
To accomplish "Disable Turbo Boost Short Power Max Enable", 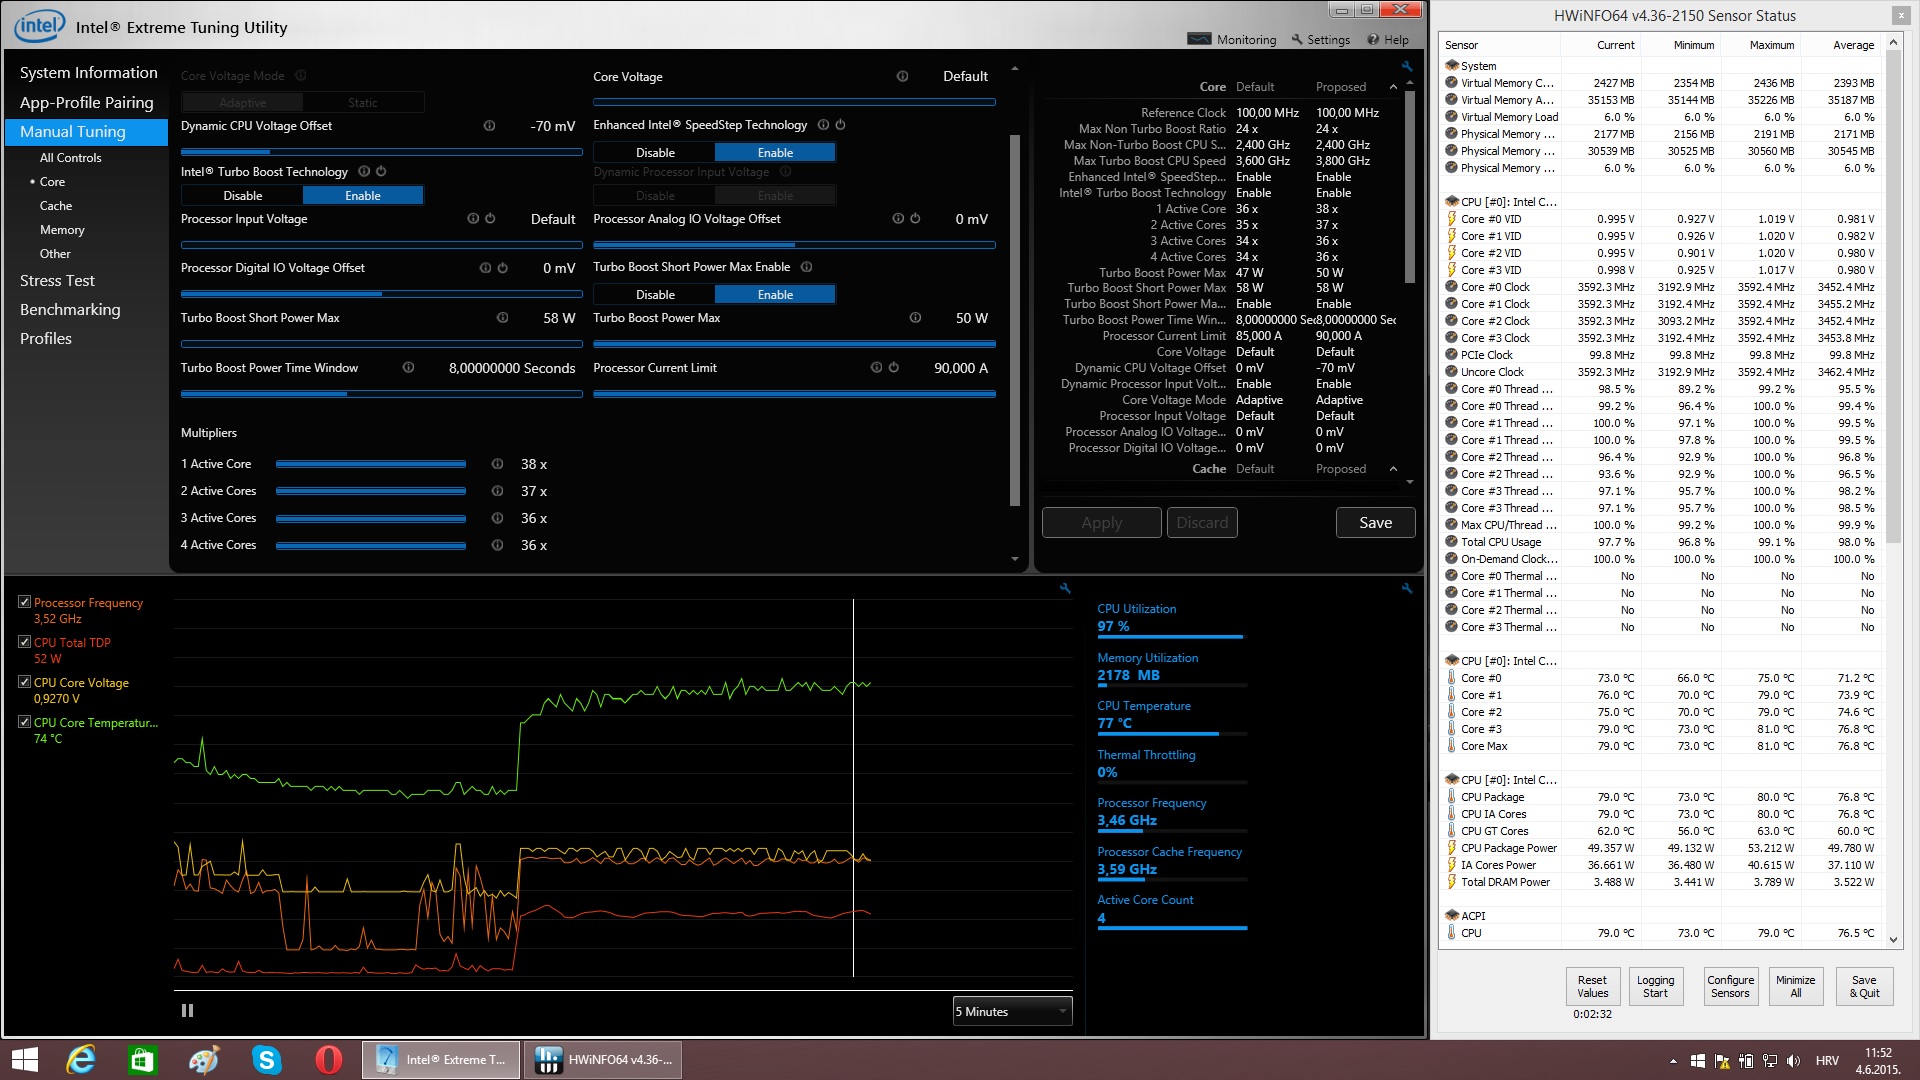I will pyautogui.click(x=655, y=295).
